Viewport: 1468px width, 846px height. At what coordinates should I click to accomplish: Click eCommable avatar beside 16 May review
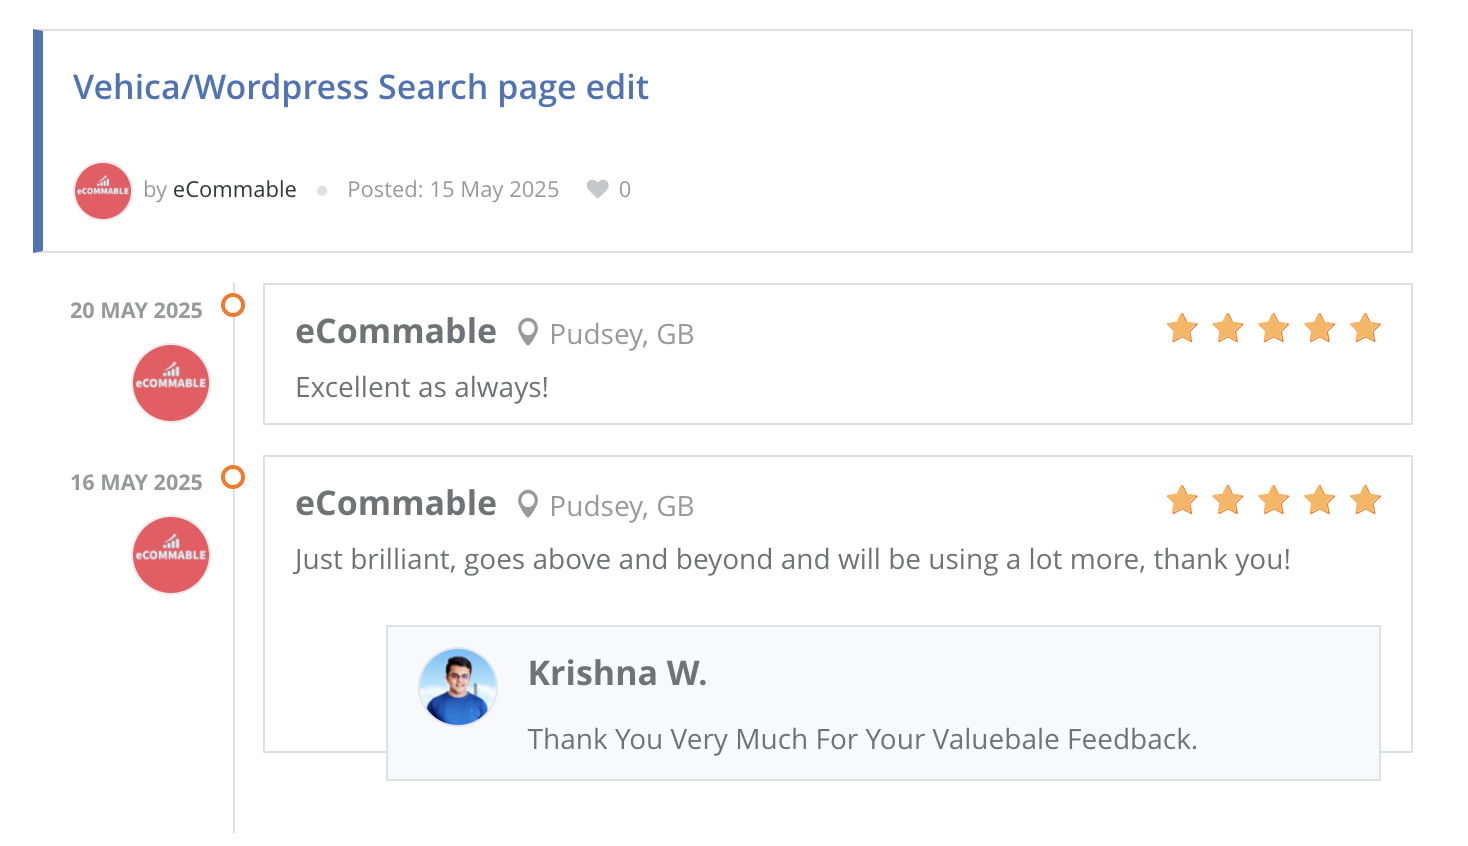pos(171,555)
